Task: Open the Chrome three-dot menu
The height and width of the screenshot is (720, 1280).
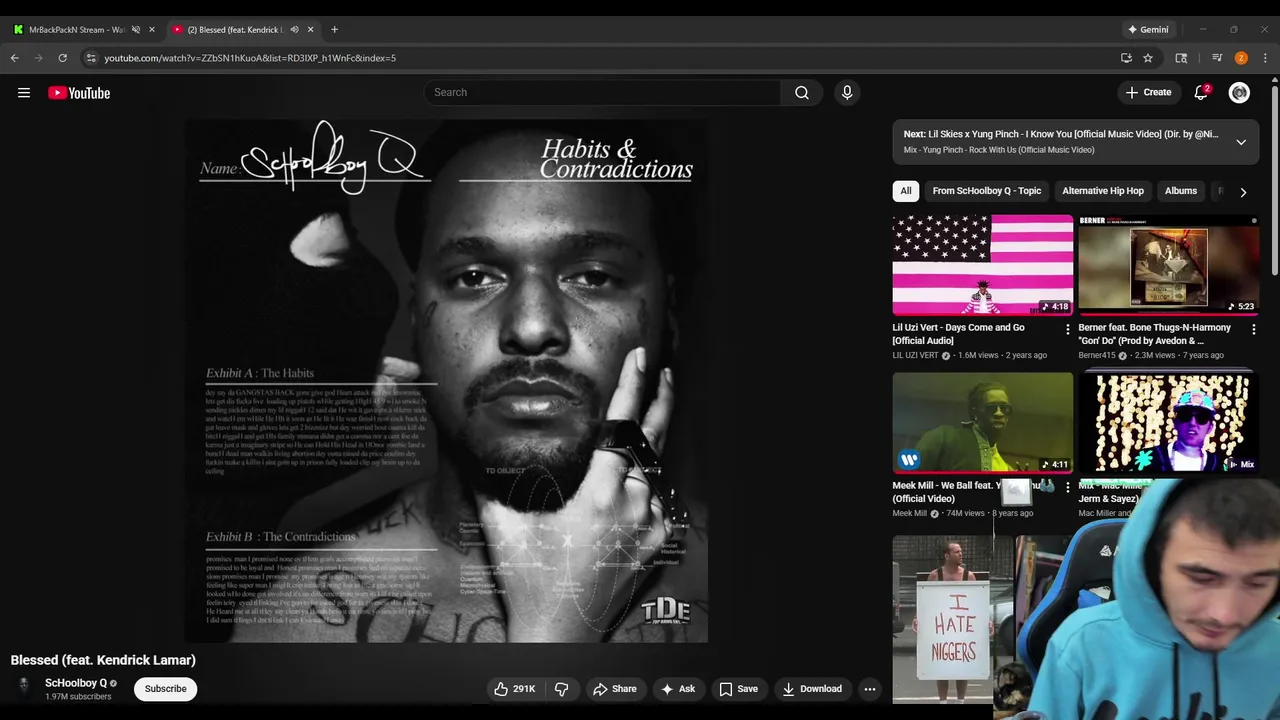Action: pos(1265,58)
